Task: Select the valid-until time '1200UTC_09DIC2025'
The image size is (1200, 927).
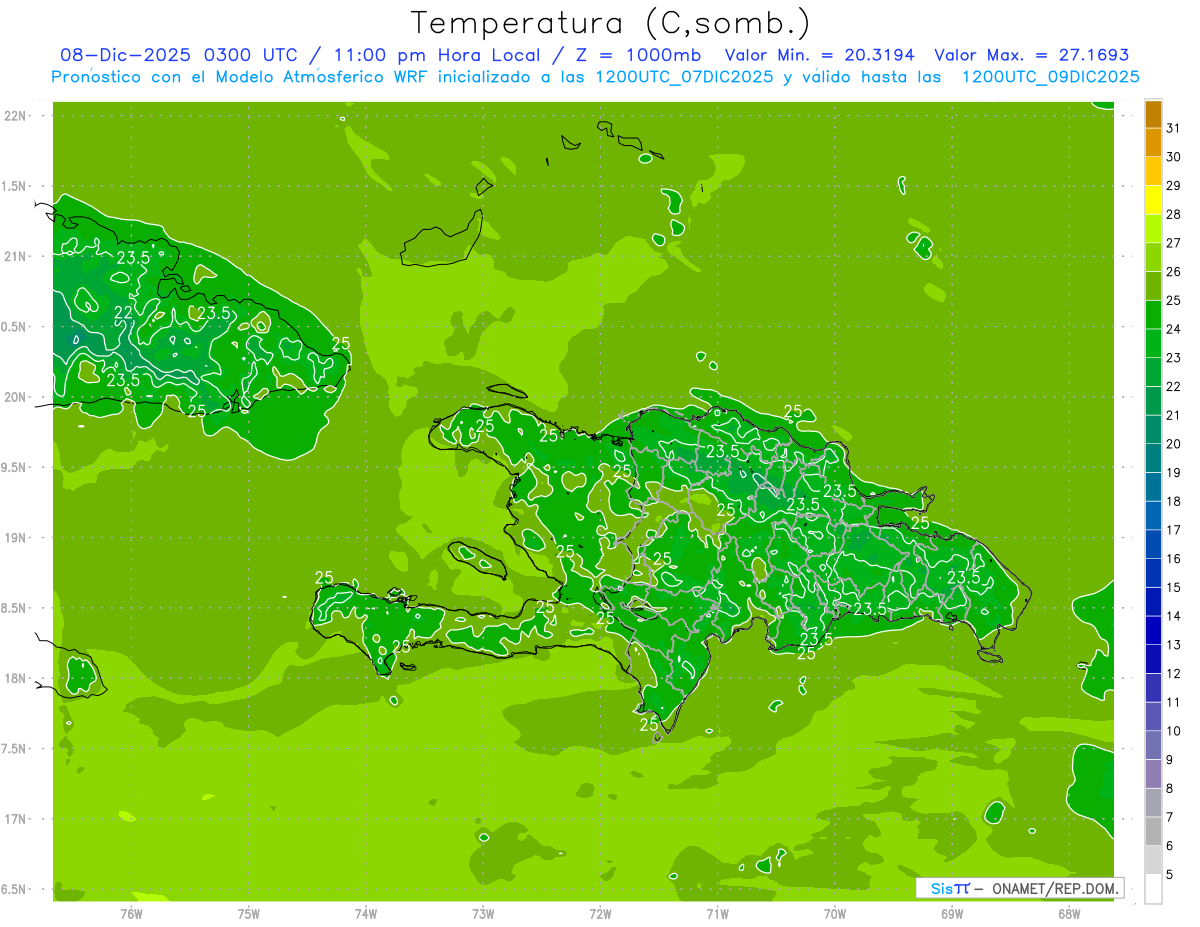Action: coord(1050,77)
